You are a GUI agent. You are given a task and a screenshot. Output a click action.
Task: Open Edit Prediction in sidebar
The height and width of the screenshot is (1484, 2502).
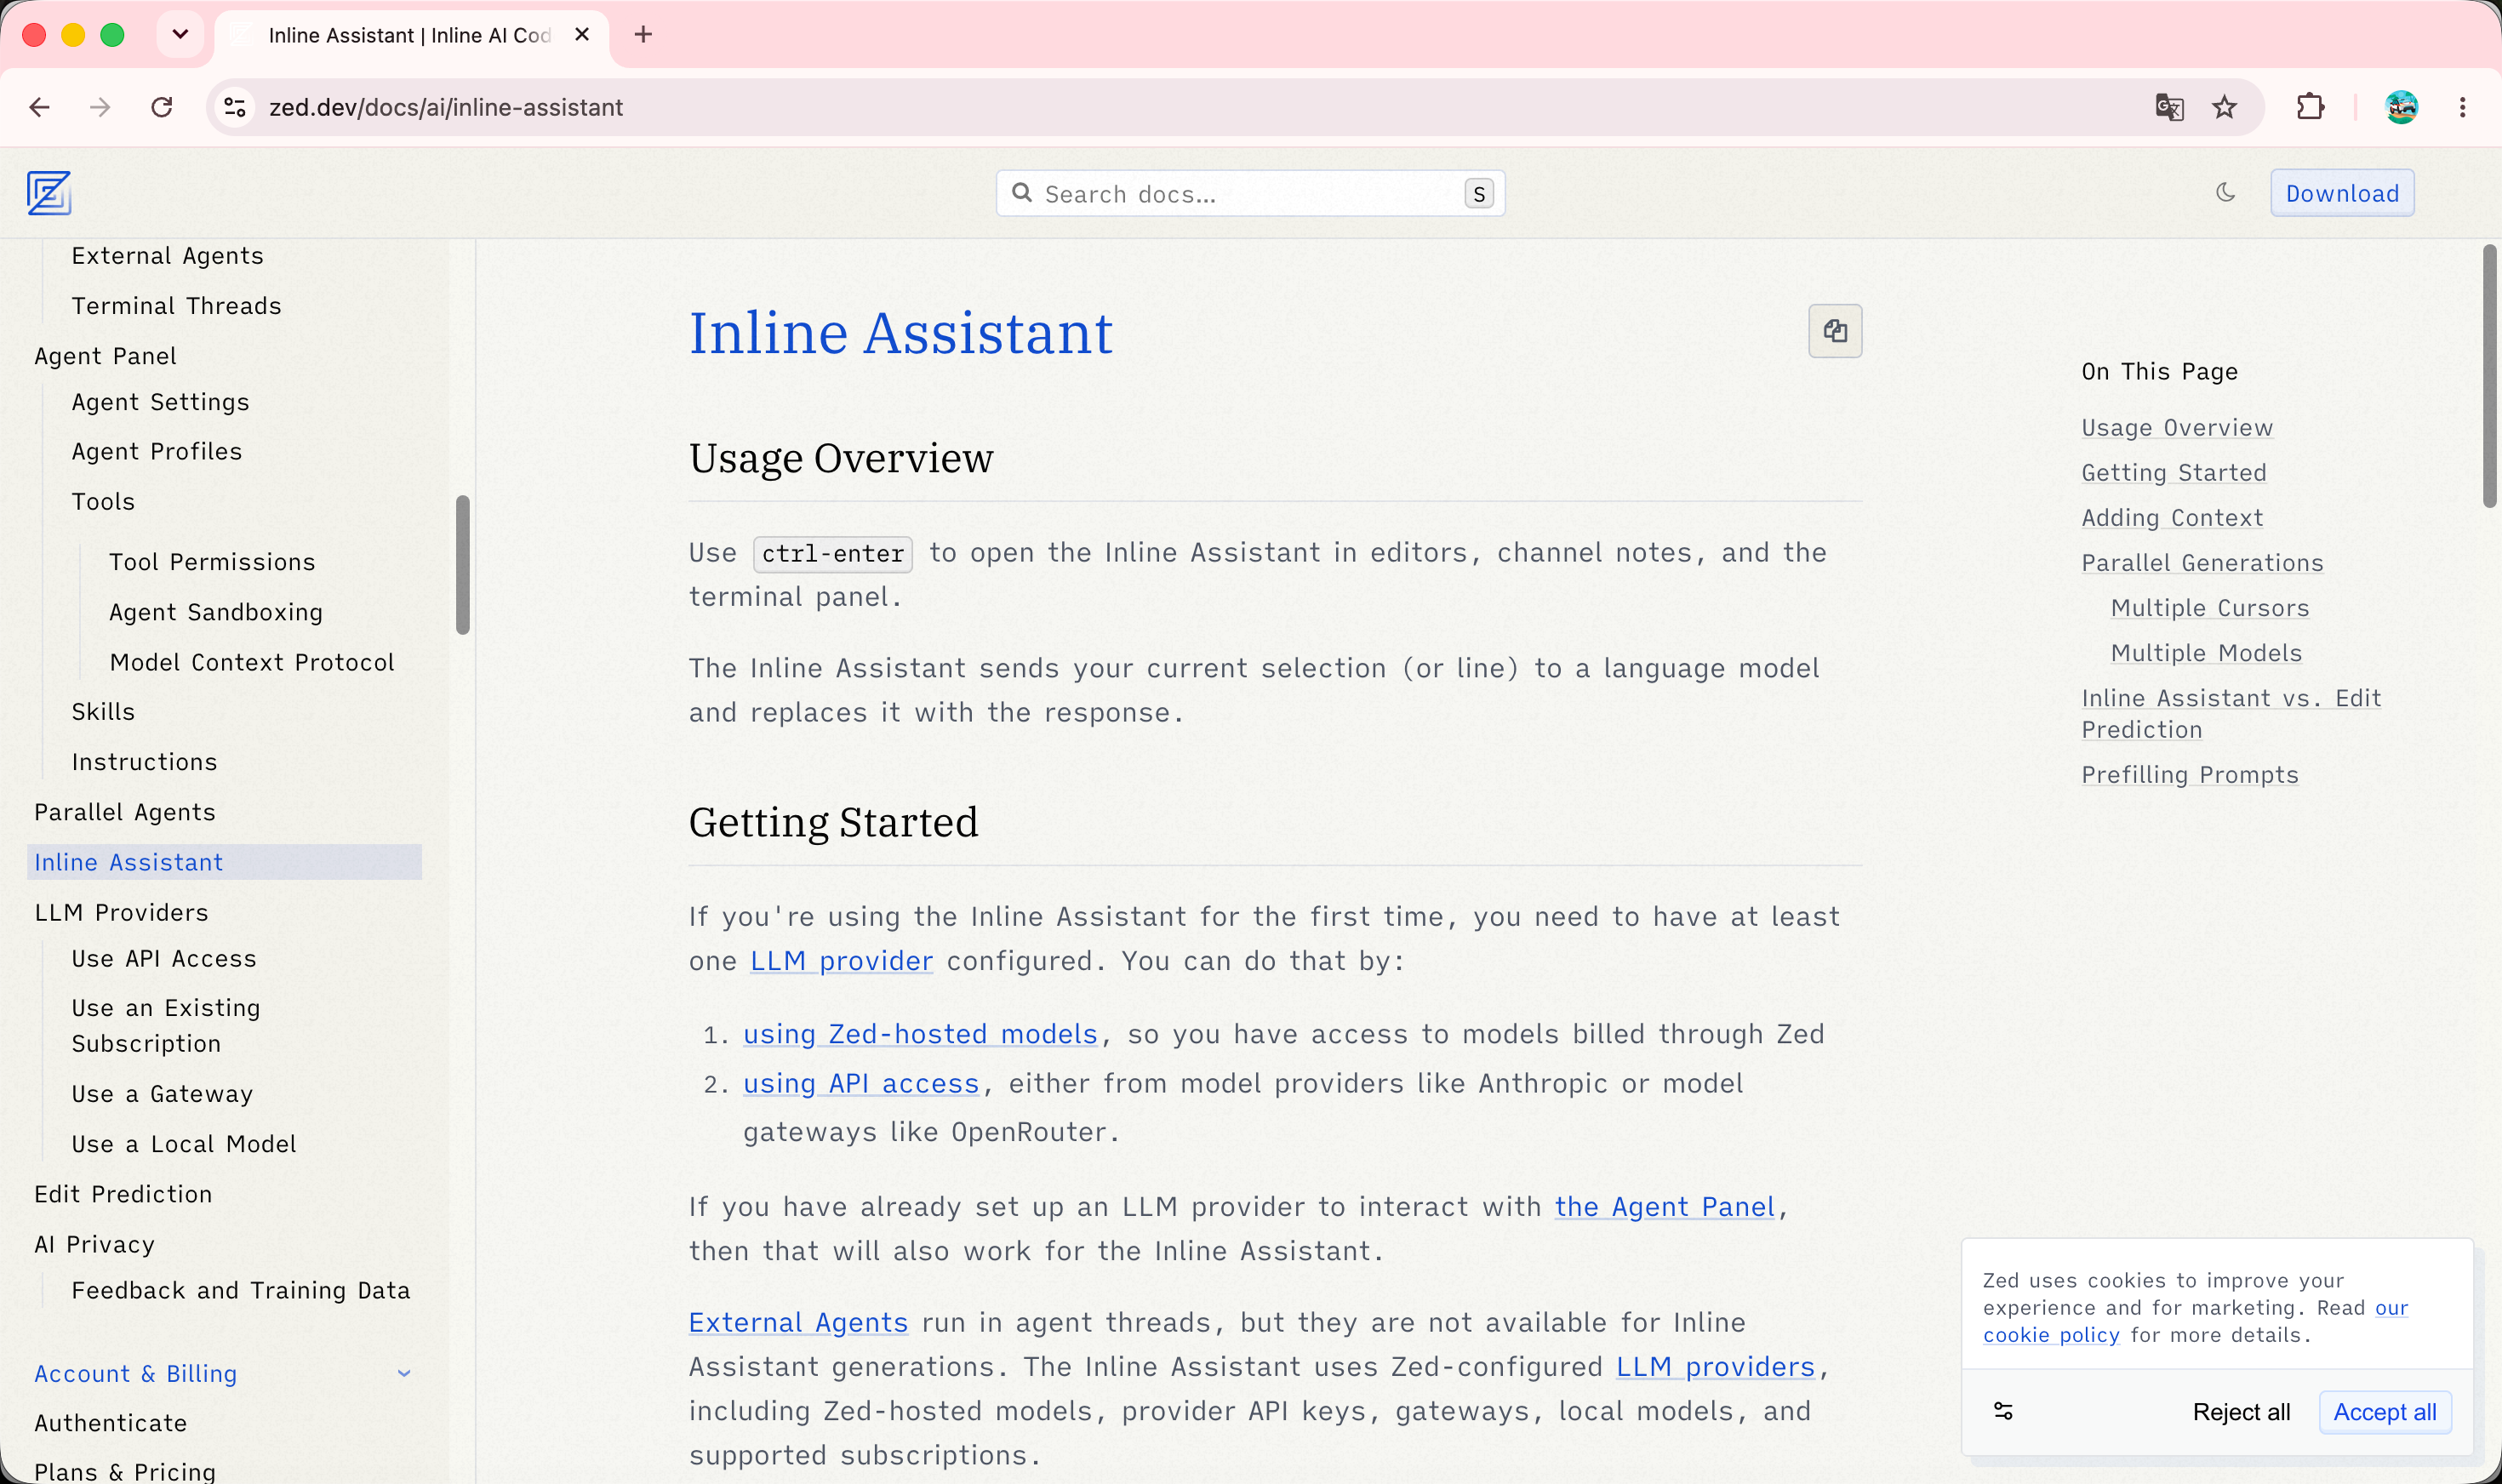124,1194
